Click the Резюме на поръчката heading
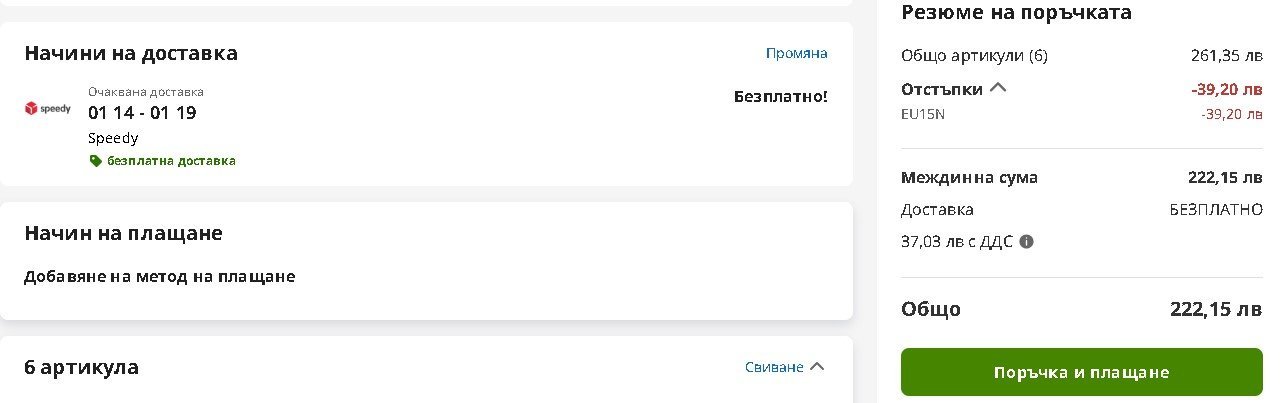This screenshot has height=403, width=1286. pos(1016,13)
